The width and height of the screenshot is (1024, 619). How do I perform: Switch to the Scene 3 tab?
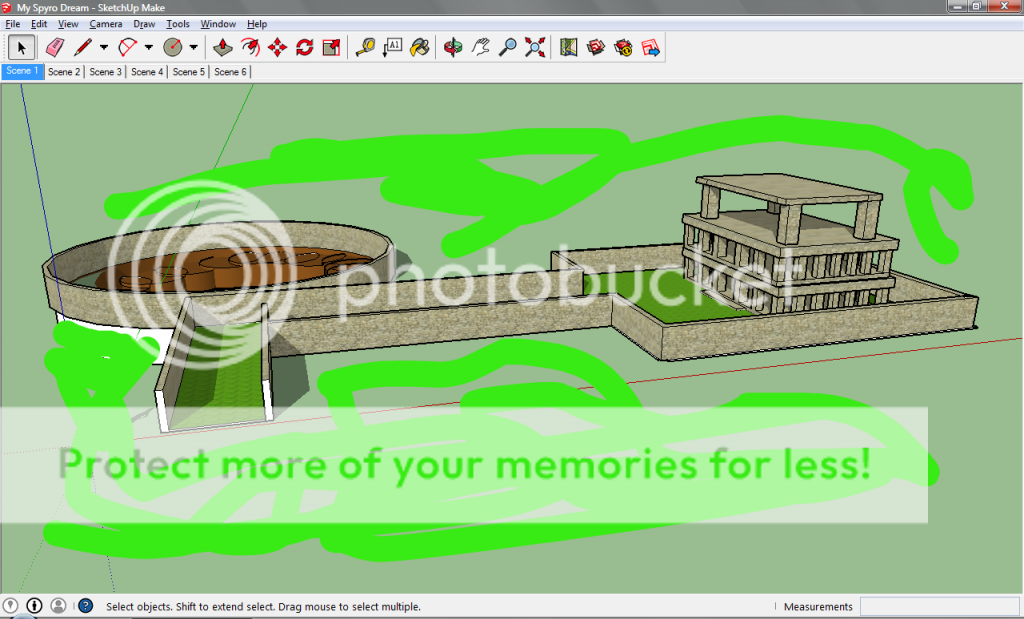point(105,72)
